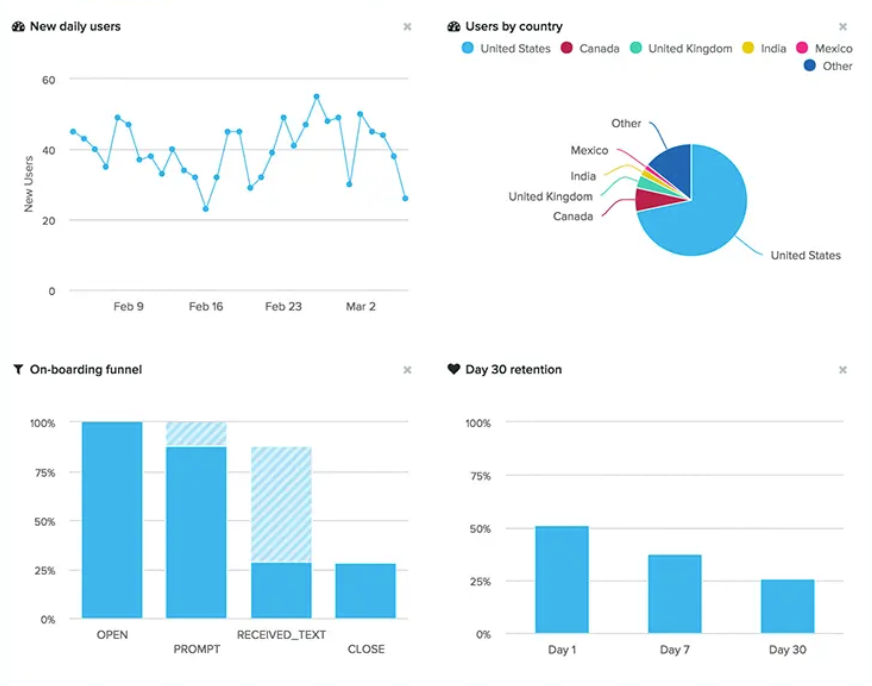Click the New daily users dashboard icon
The image size is (872, 686).
18,27
